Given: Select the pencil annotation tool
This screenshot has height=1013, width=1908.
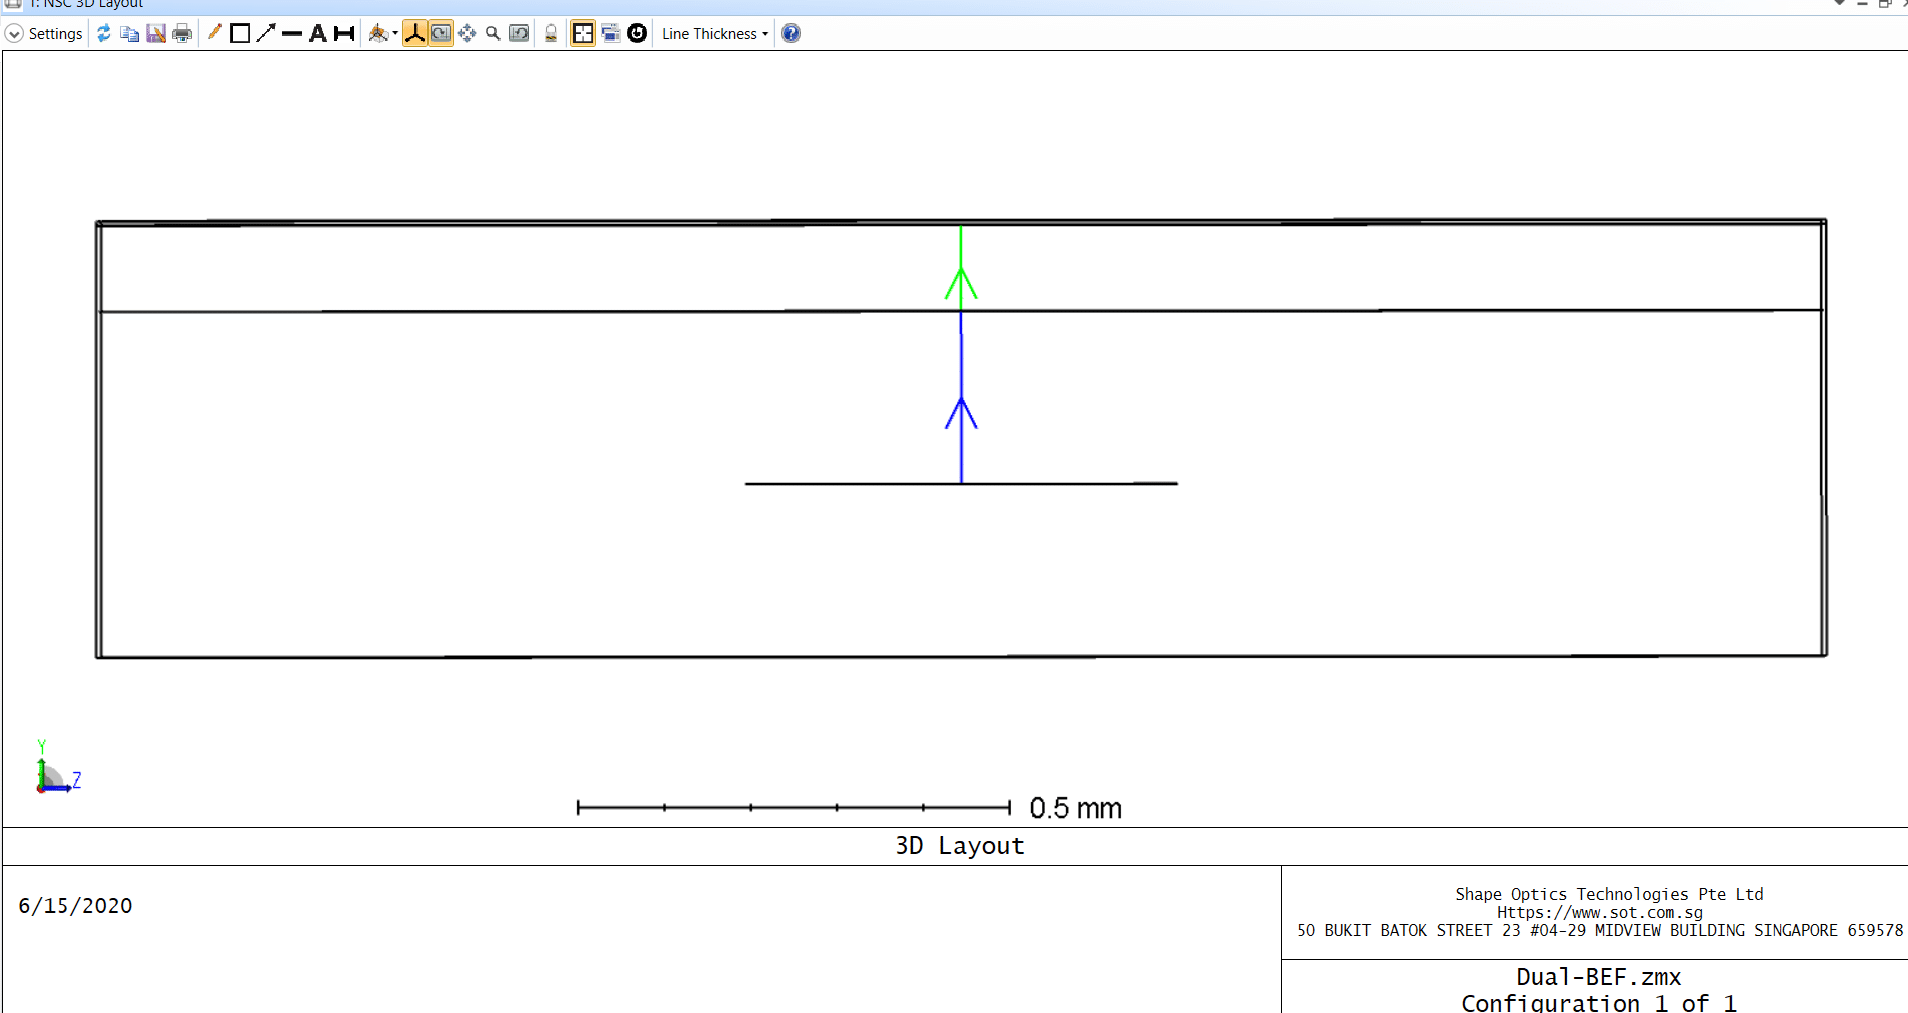Looking at the screenshot, I should (x=214, y=33).
